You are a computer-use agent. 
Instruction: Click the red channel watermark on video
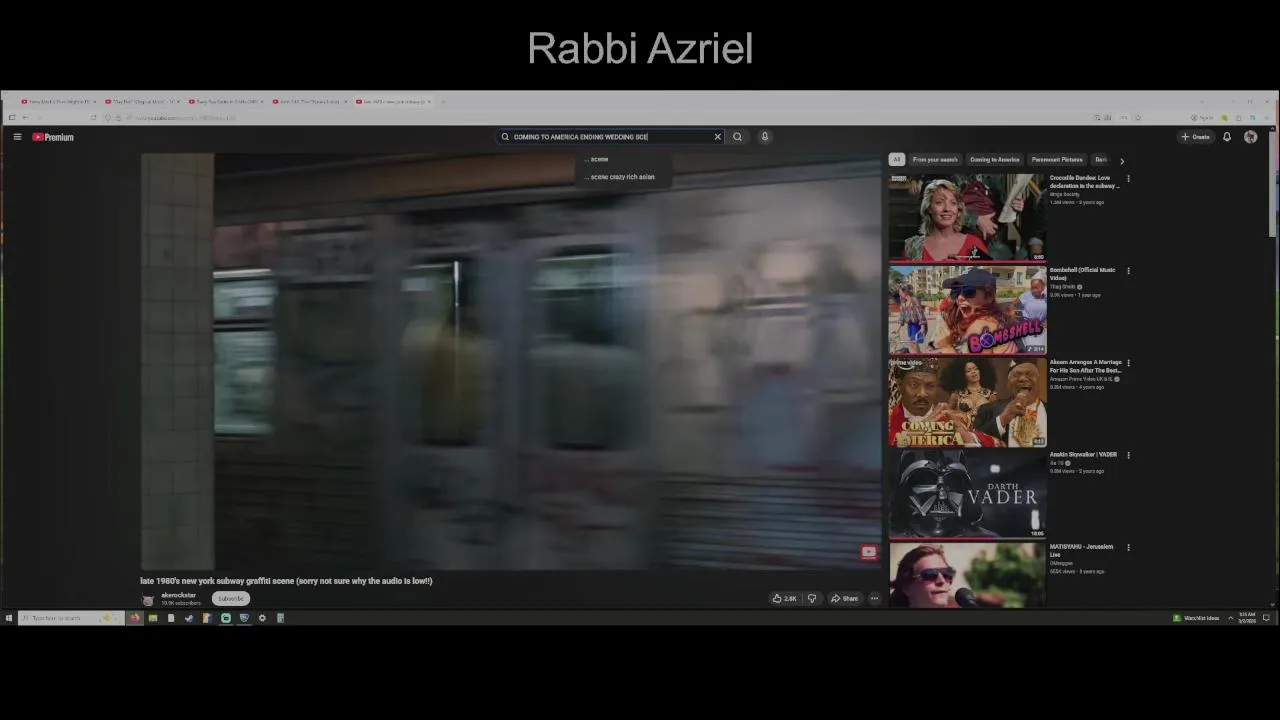click(x=868, y=552)
